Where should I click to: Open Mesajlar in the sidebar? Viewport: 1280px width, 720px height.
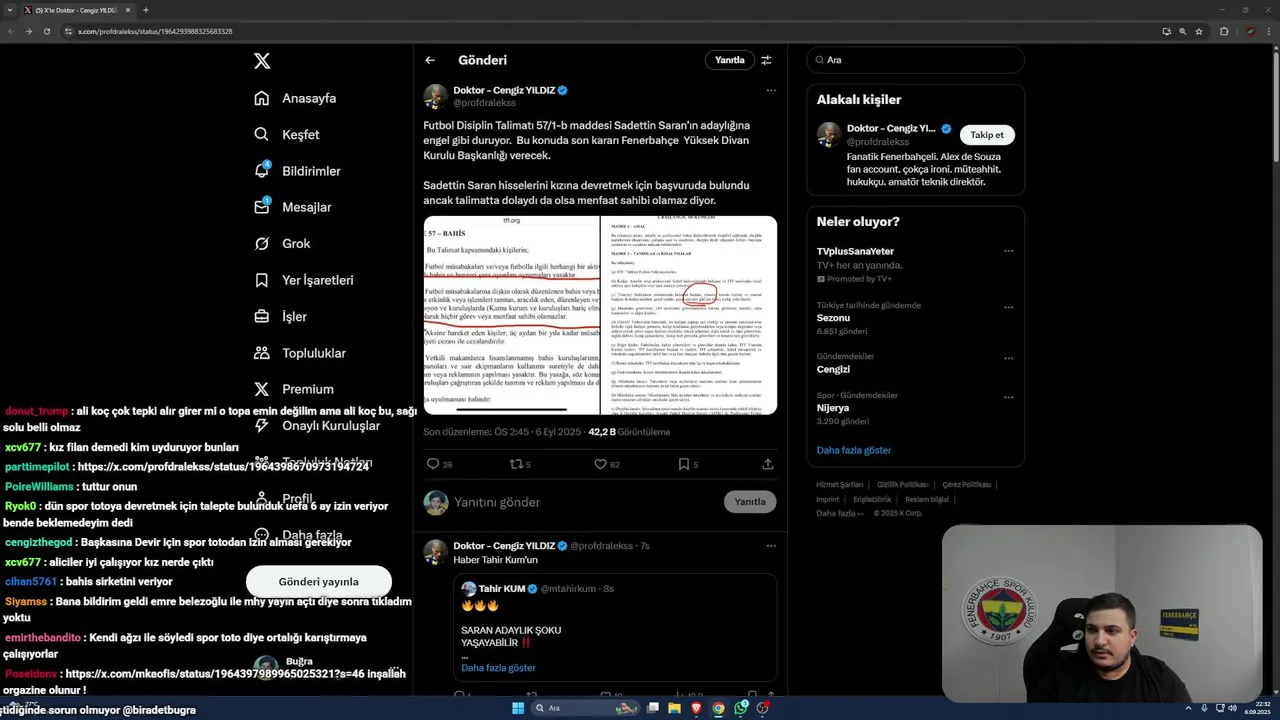[x=292, y=207]
